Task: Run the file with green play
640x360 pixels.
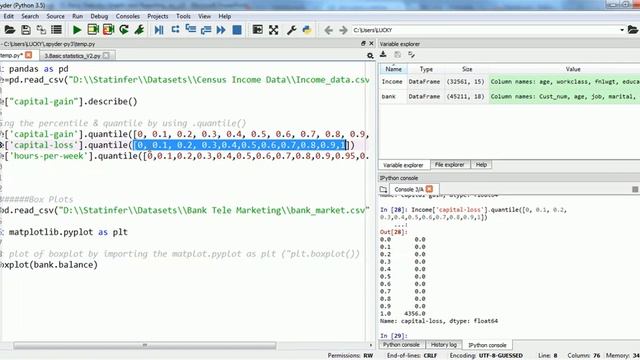Action: pyautogui.click(x=77, y=30)
